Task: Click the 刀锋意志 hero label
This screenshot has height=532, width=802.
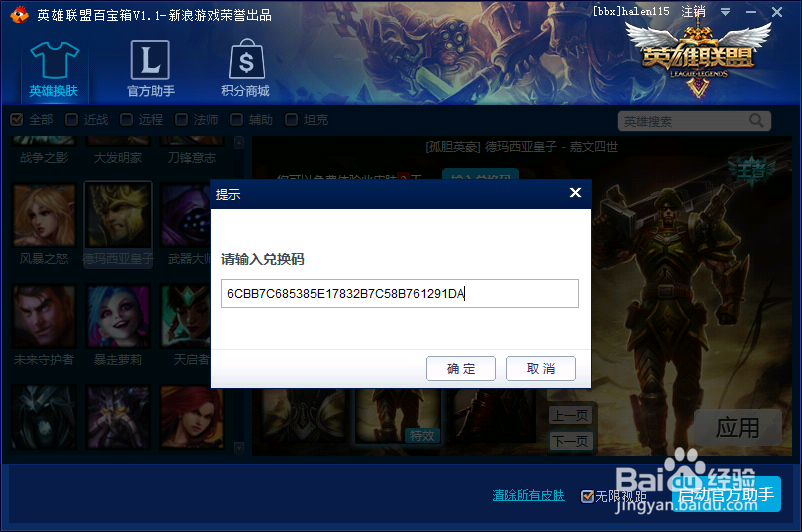Action: (192, 158)
